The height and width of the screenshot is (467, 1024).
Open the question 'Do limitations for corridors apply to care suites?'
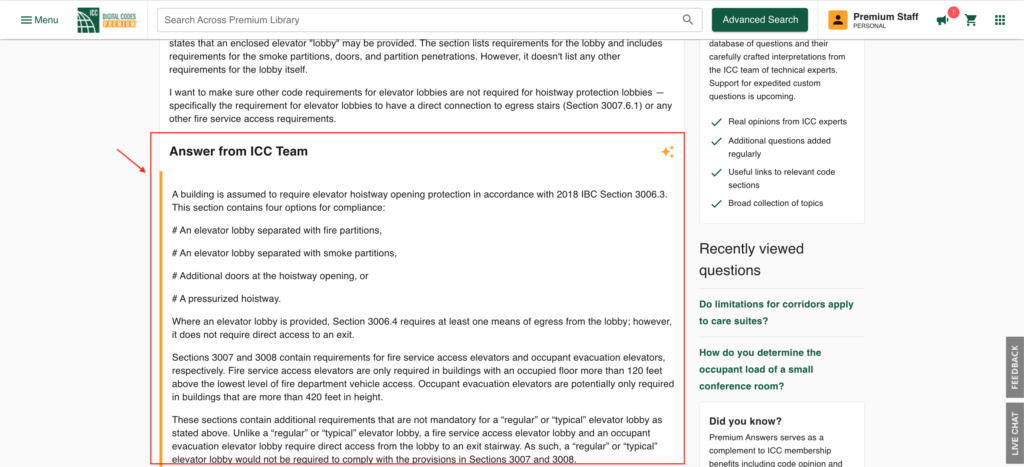tap(776, 312)
